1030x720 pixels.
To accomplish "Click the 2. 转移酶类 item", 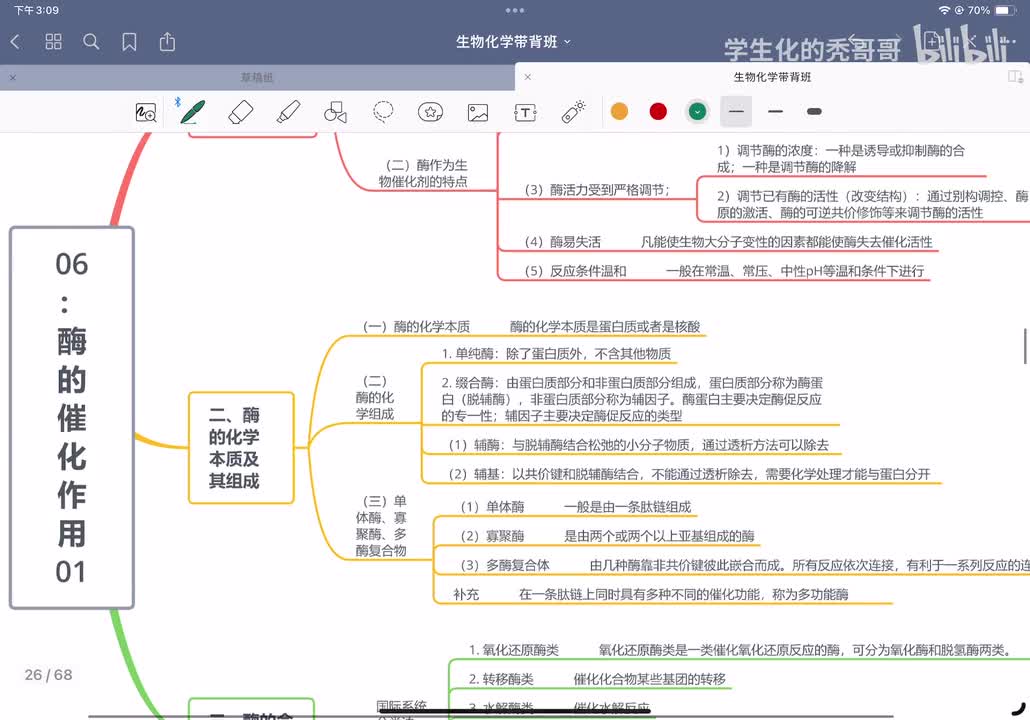I will [x=501, y=679].
